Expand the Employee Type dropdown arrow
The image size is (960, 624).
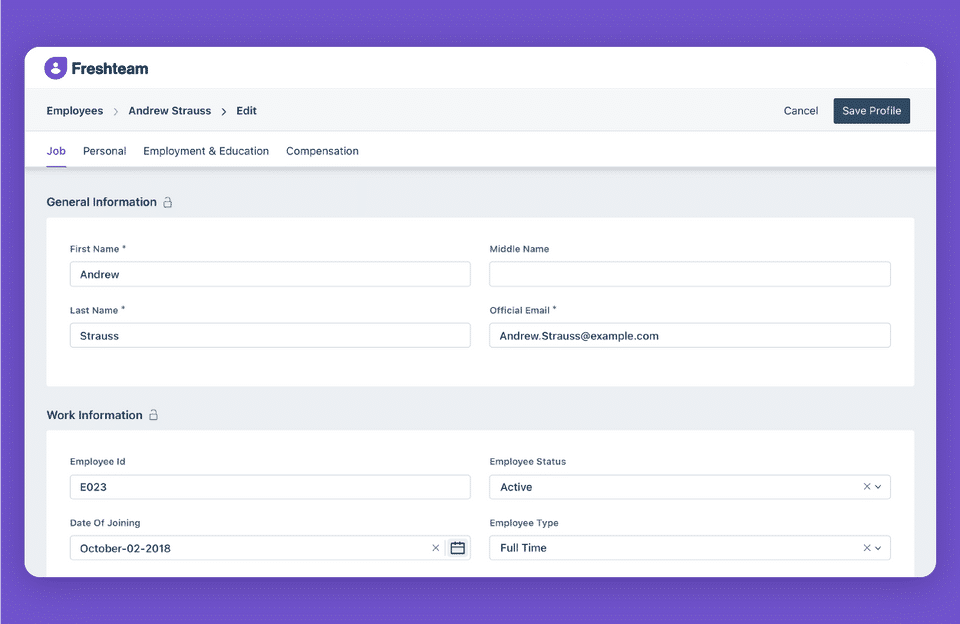878,548
